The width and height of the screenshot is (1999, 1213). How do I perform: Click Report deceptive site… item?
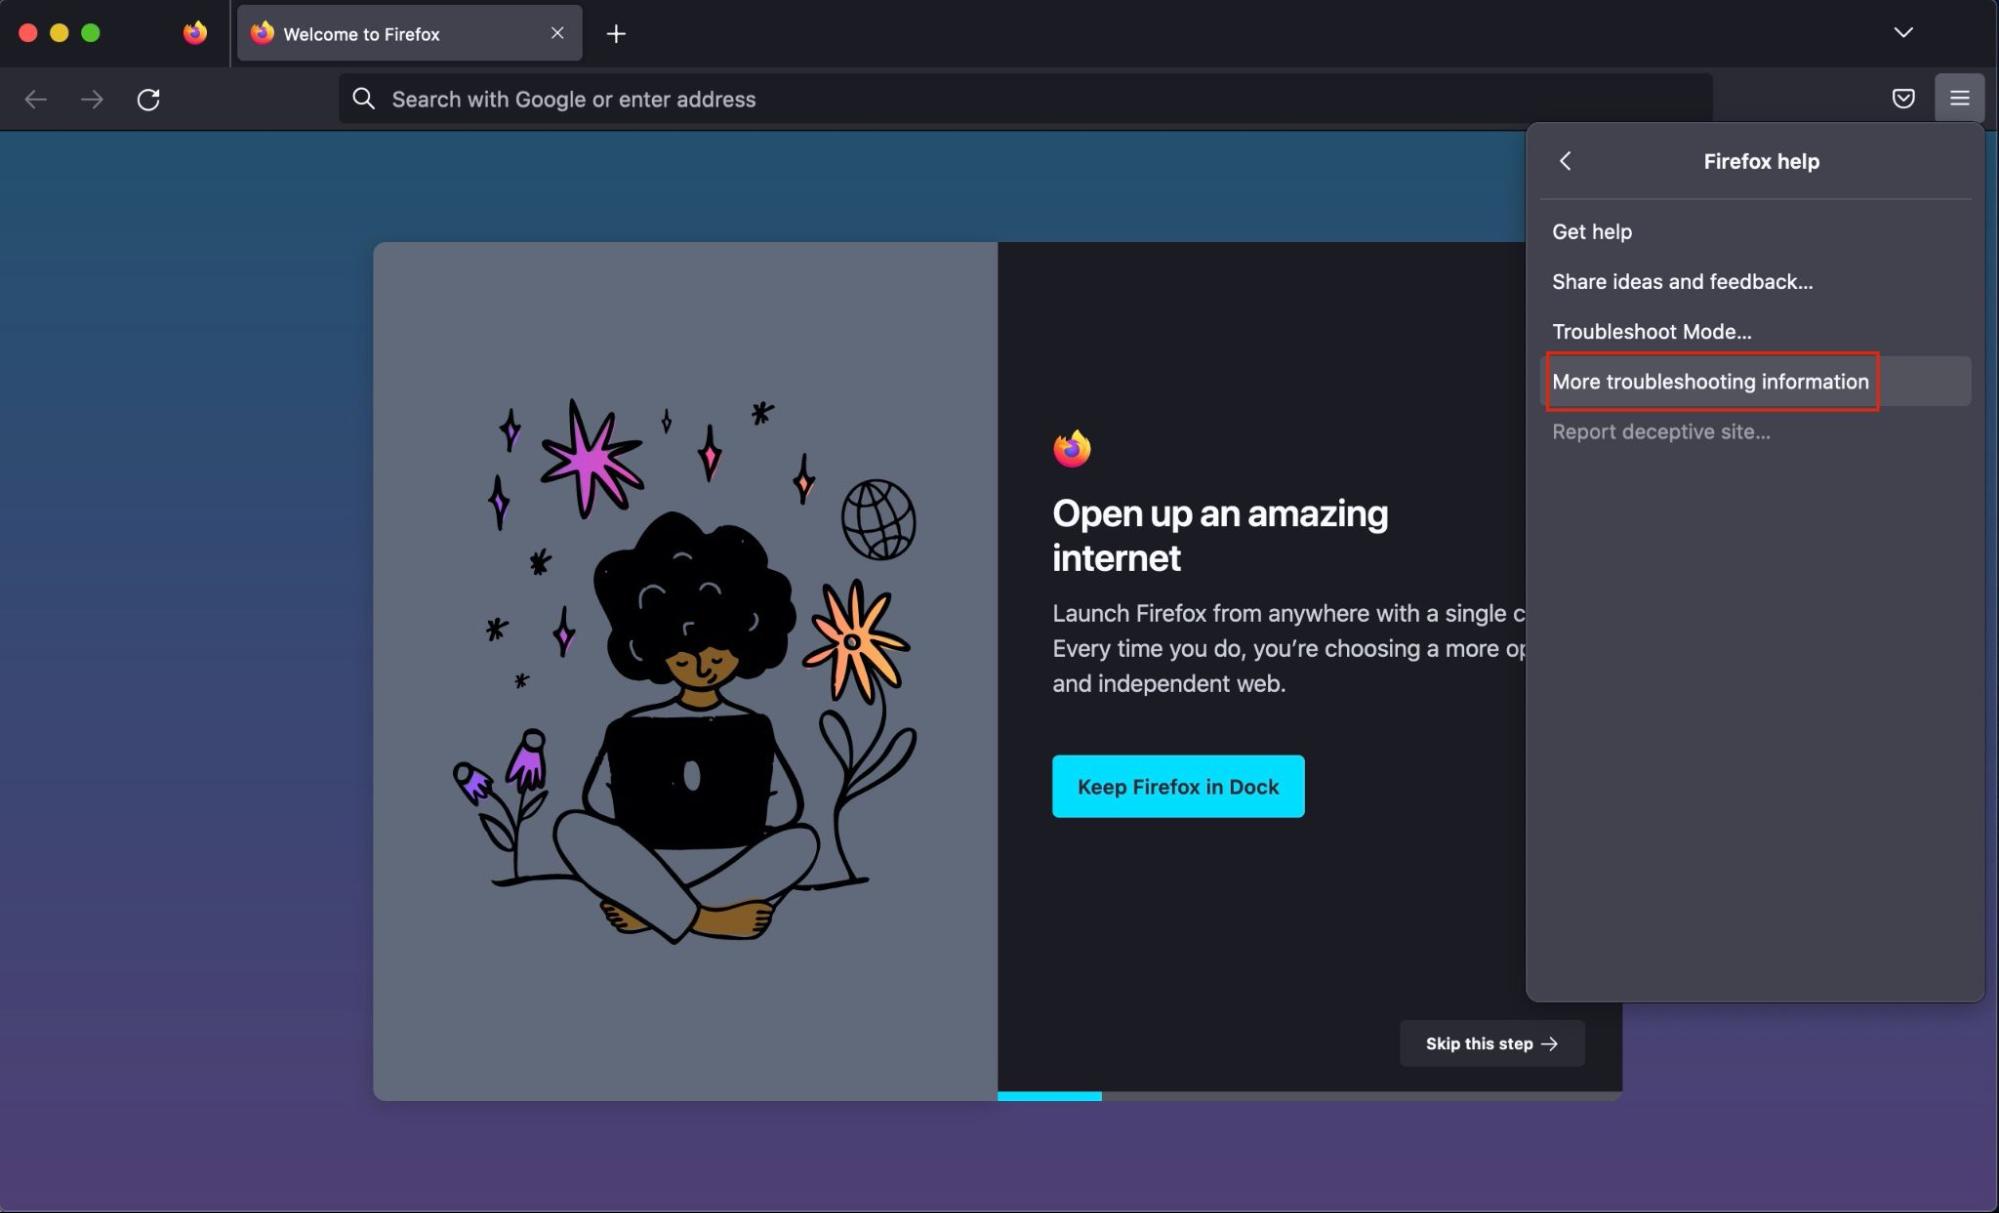tap(1755, 431)
